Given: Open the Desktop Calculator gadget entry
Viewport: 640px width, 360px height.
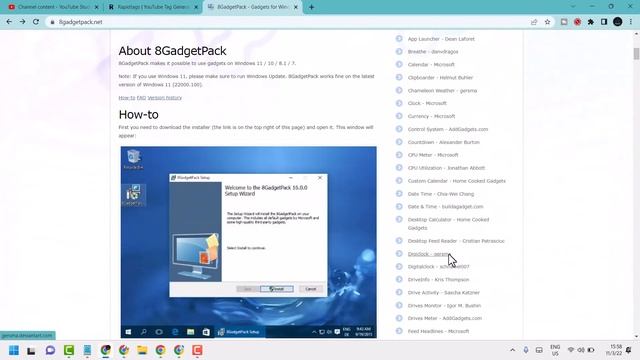Looking at the screenshot, I should pos(448,224).
